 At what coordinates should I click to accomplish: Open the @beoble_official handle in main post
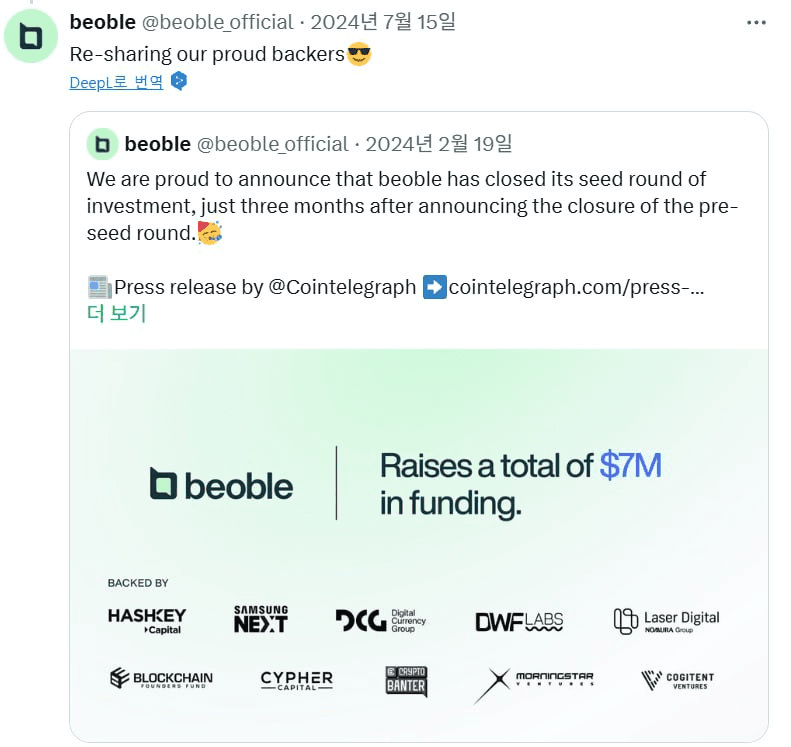click(217, 23)
